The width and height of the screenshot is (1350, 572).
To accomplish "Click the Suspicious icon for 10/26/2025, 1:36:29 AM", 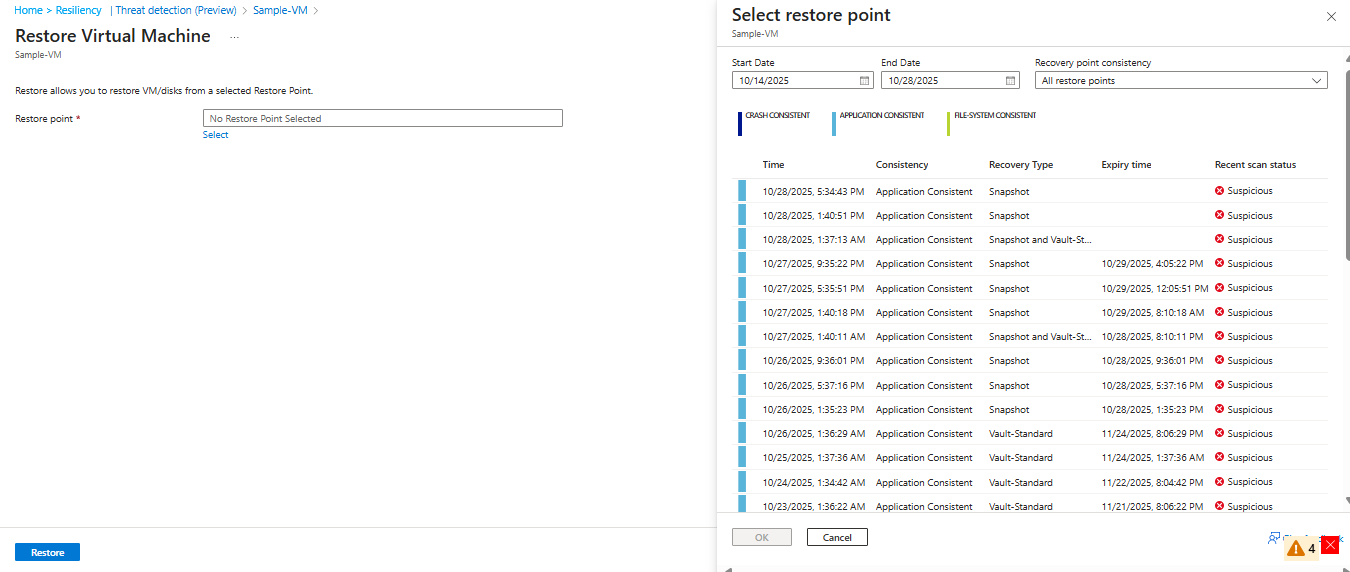I will click(x=1219, y=433).
